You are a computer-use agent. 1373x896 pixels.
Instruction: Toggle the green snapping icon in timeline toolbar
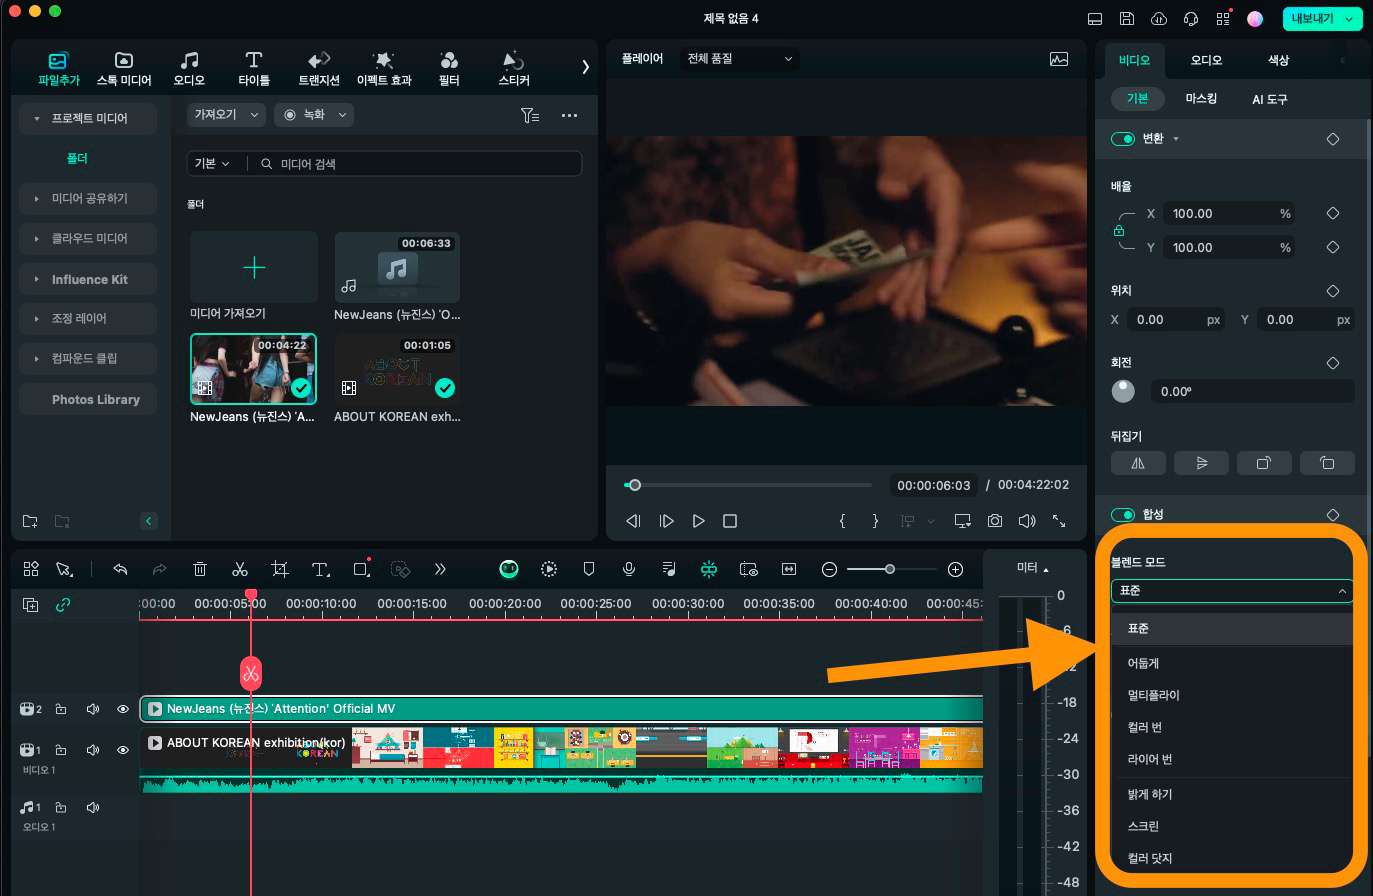tap(709, 569)
